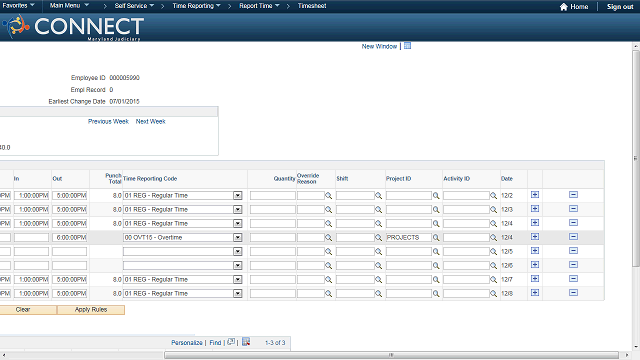The width and height of the screenshot is (640, 360).
Task: Look up Override Reason for 12/2 row
Action: pyautogui.click(x=328, y=196)
